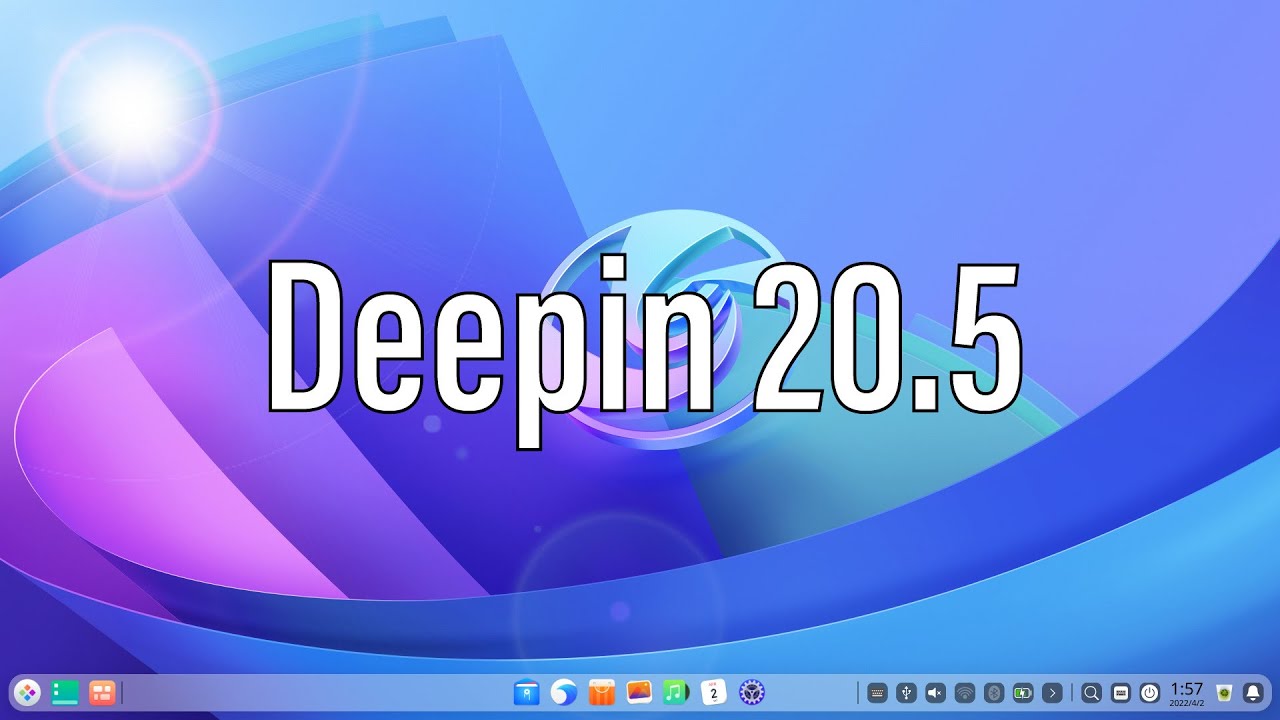Viewport: 1280px width, 720px height.
Task: Open the App Store
Action: (x=601, y=692)
